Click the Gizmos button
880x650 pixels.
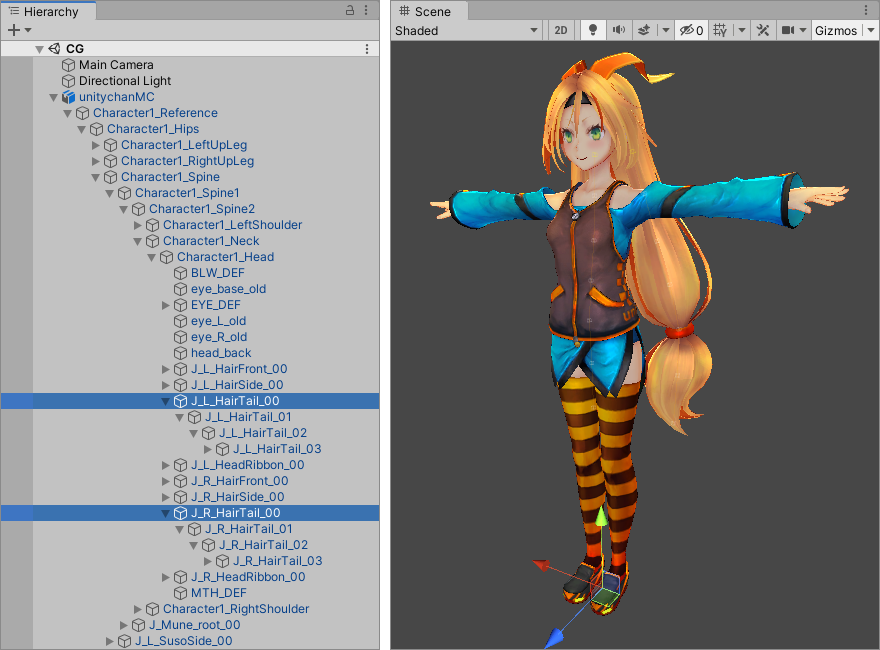pyautogui.click(x=836, y=31)
